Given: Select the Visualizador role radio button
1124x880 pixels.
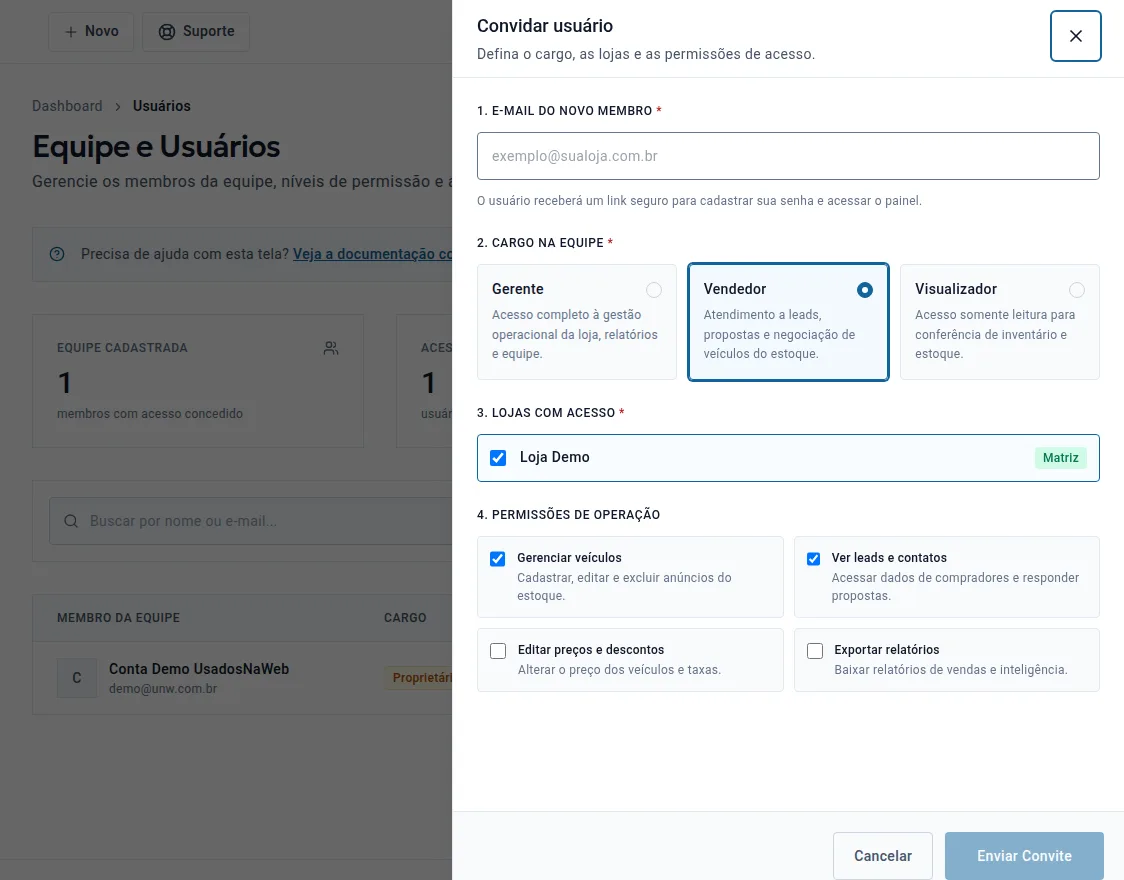Looking at the screenshot, I should (x=1077, y=290).
